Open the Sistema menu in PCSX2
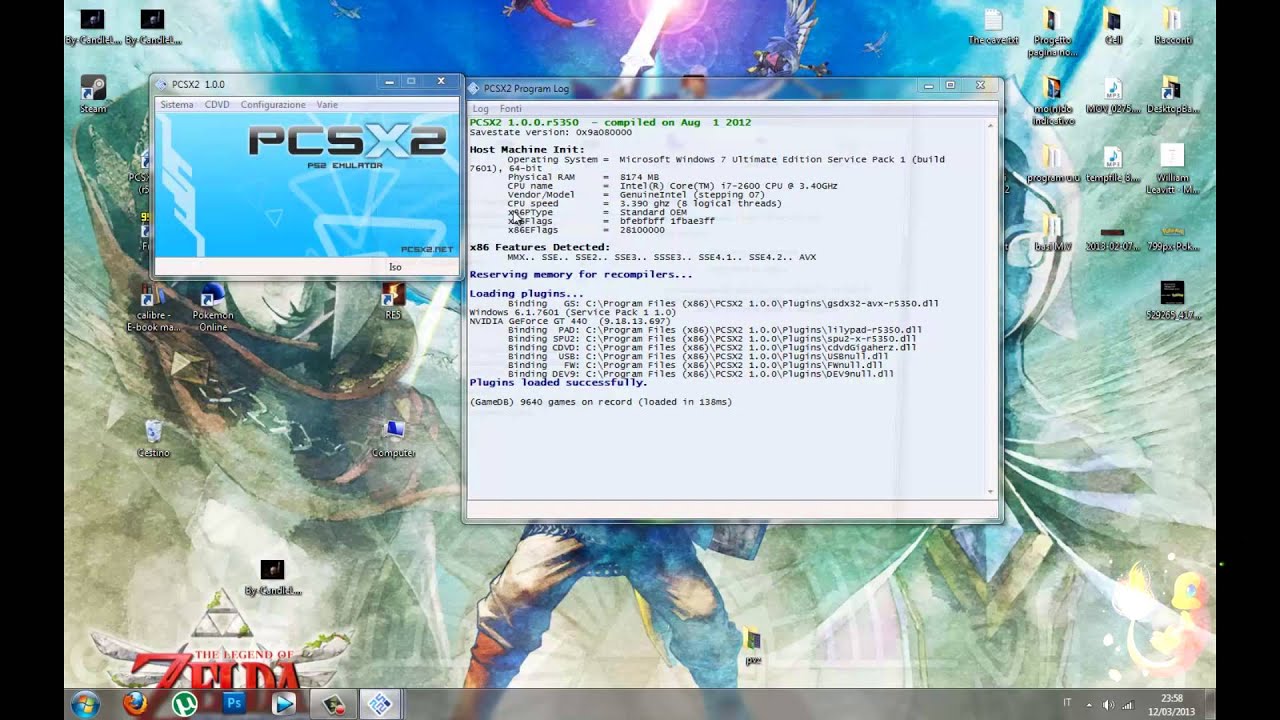 [x=177, y=105]
